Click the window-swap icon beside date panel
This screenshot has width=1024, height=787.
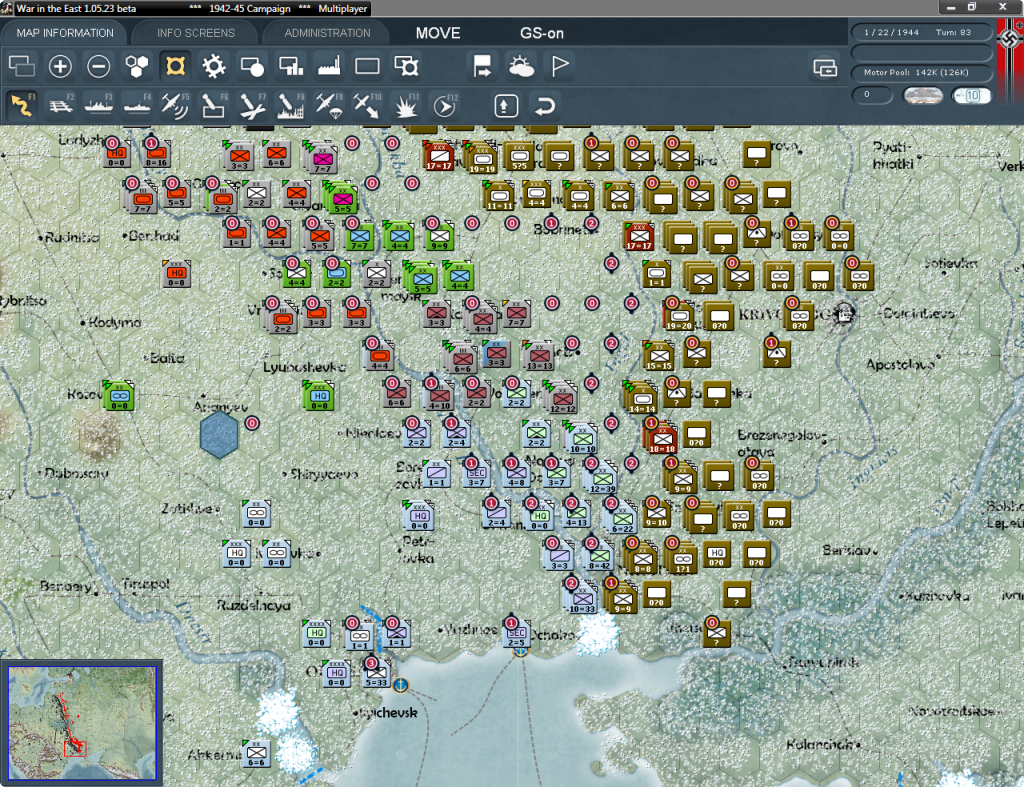825,67
